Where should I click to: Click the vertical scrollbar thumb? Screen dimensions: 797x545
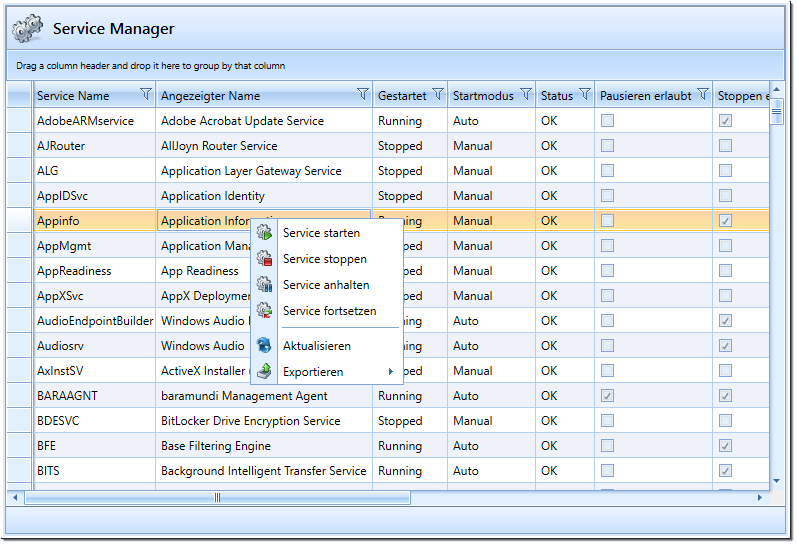pyautogui.click(x=776, y=112)
